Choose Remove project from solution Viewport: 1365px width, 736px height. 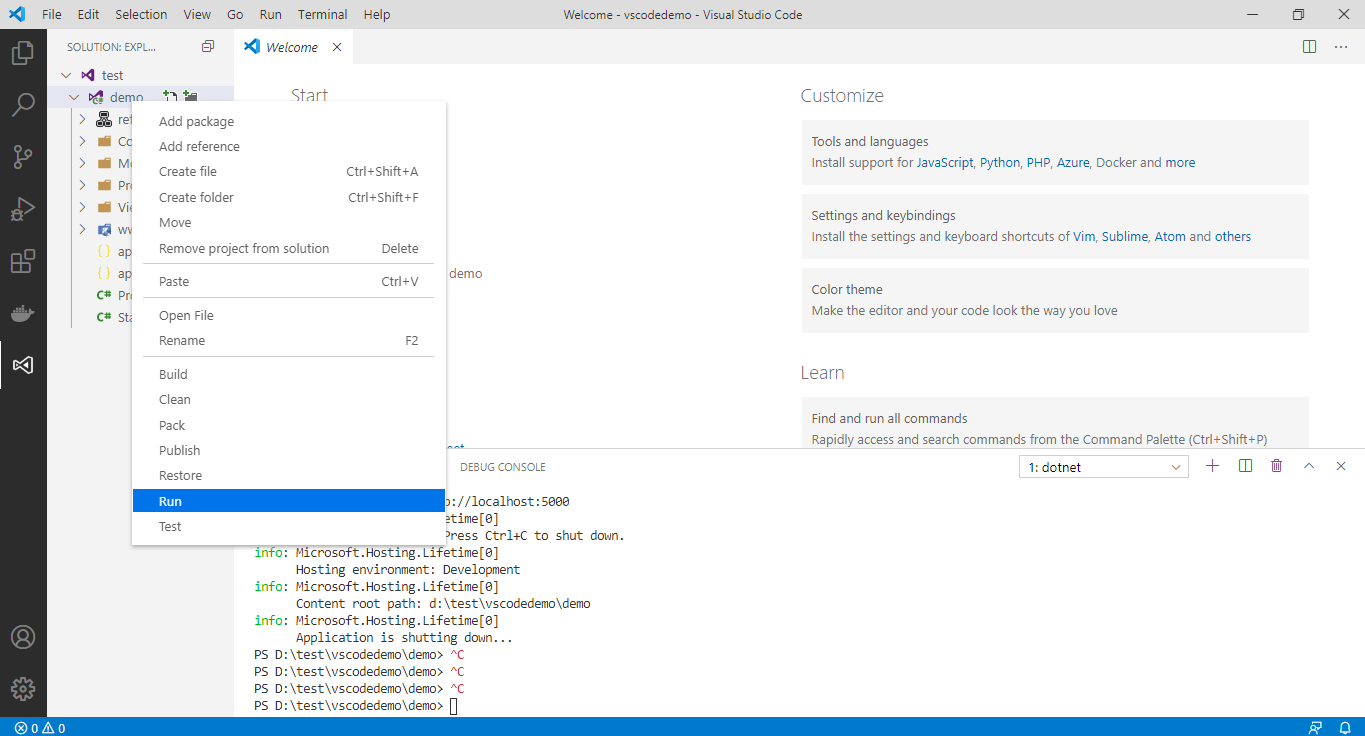289,248
